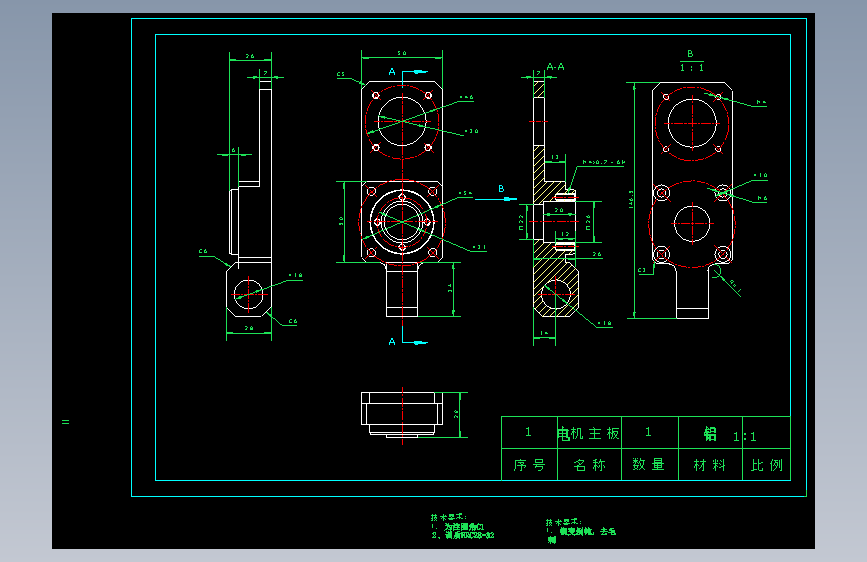The image size is (867, 562).
Task: Select the B detail view title above 1:1
Action: tap(690, 54)
